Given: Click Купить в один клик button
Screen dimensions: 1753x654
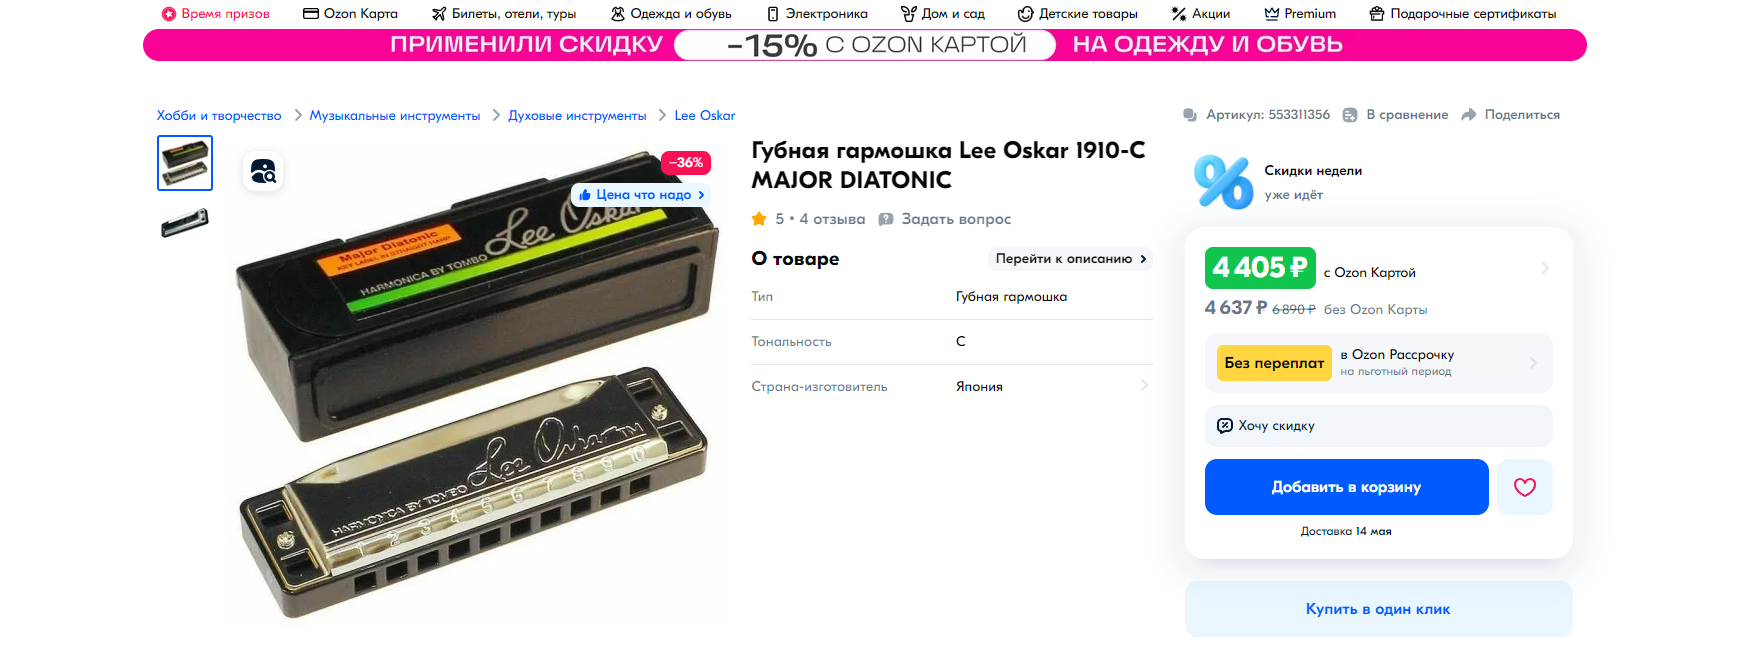Looking at the screenshot, I should pyautogui.click(x=1378, y=609).
